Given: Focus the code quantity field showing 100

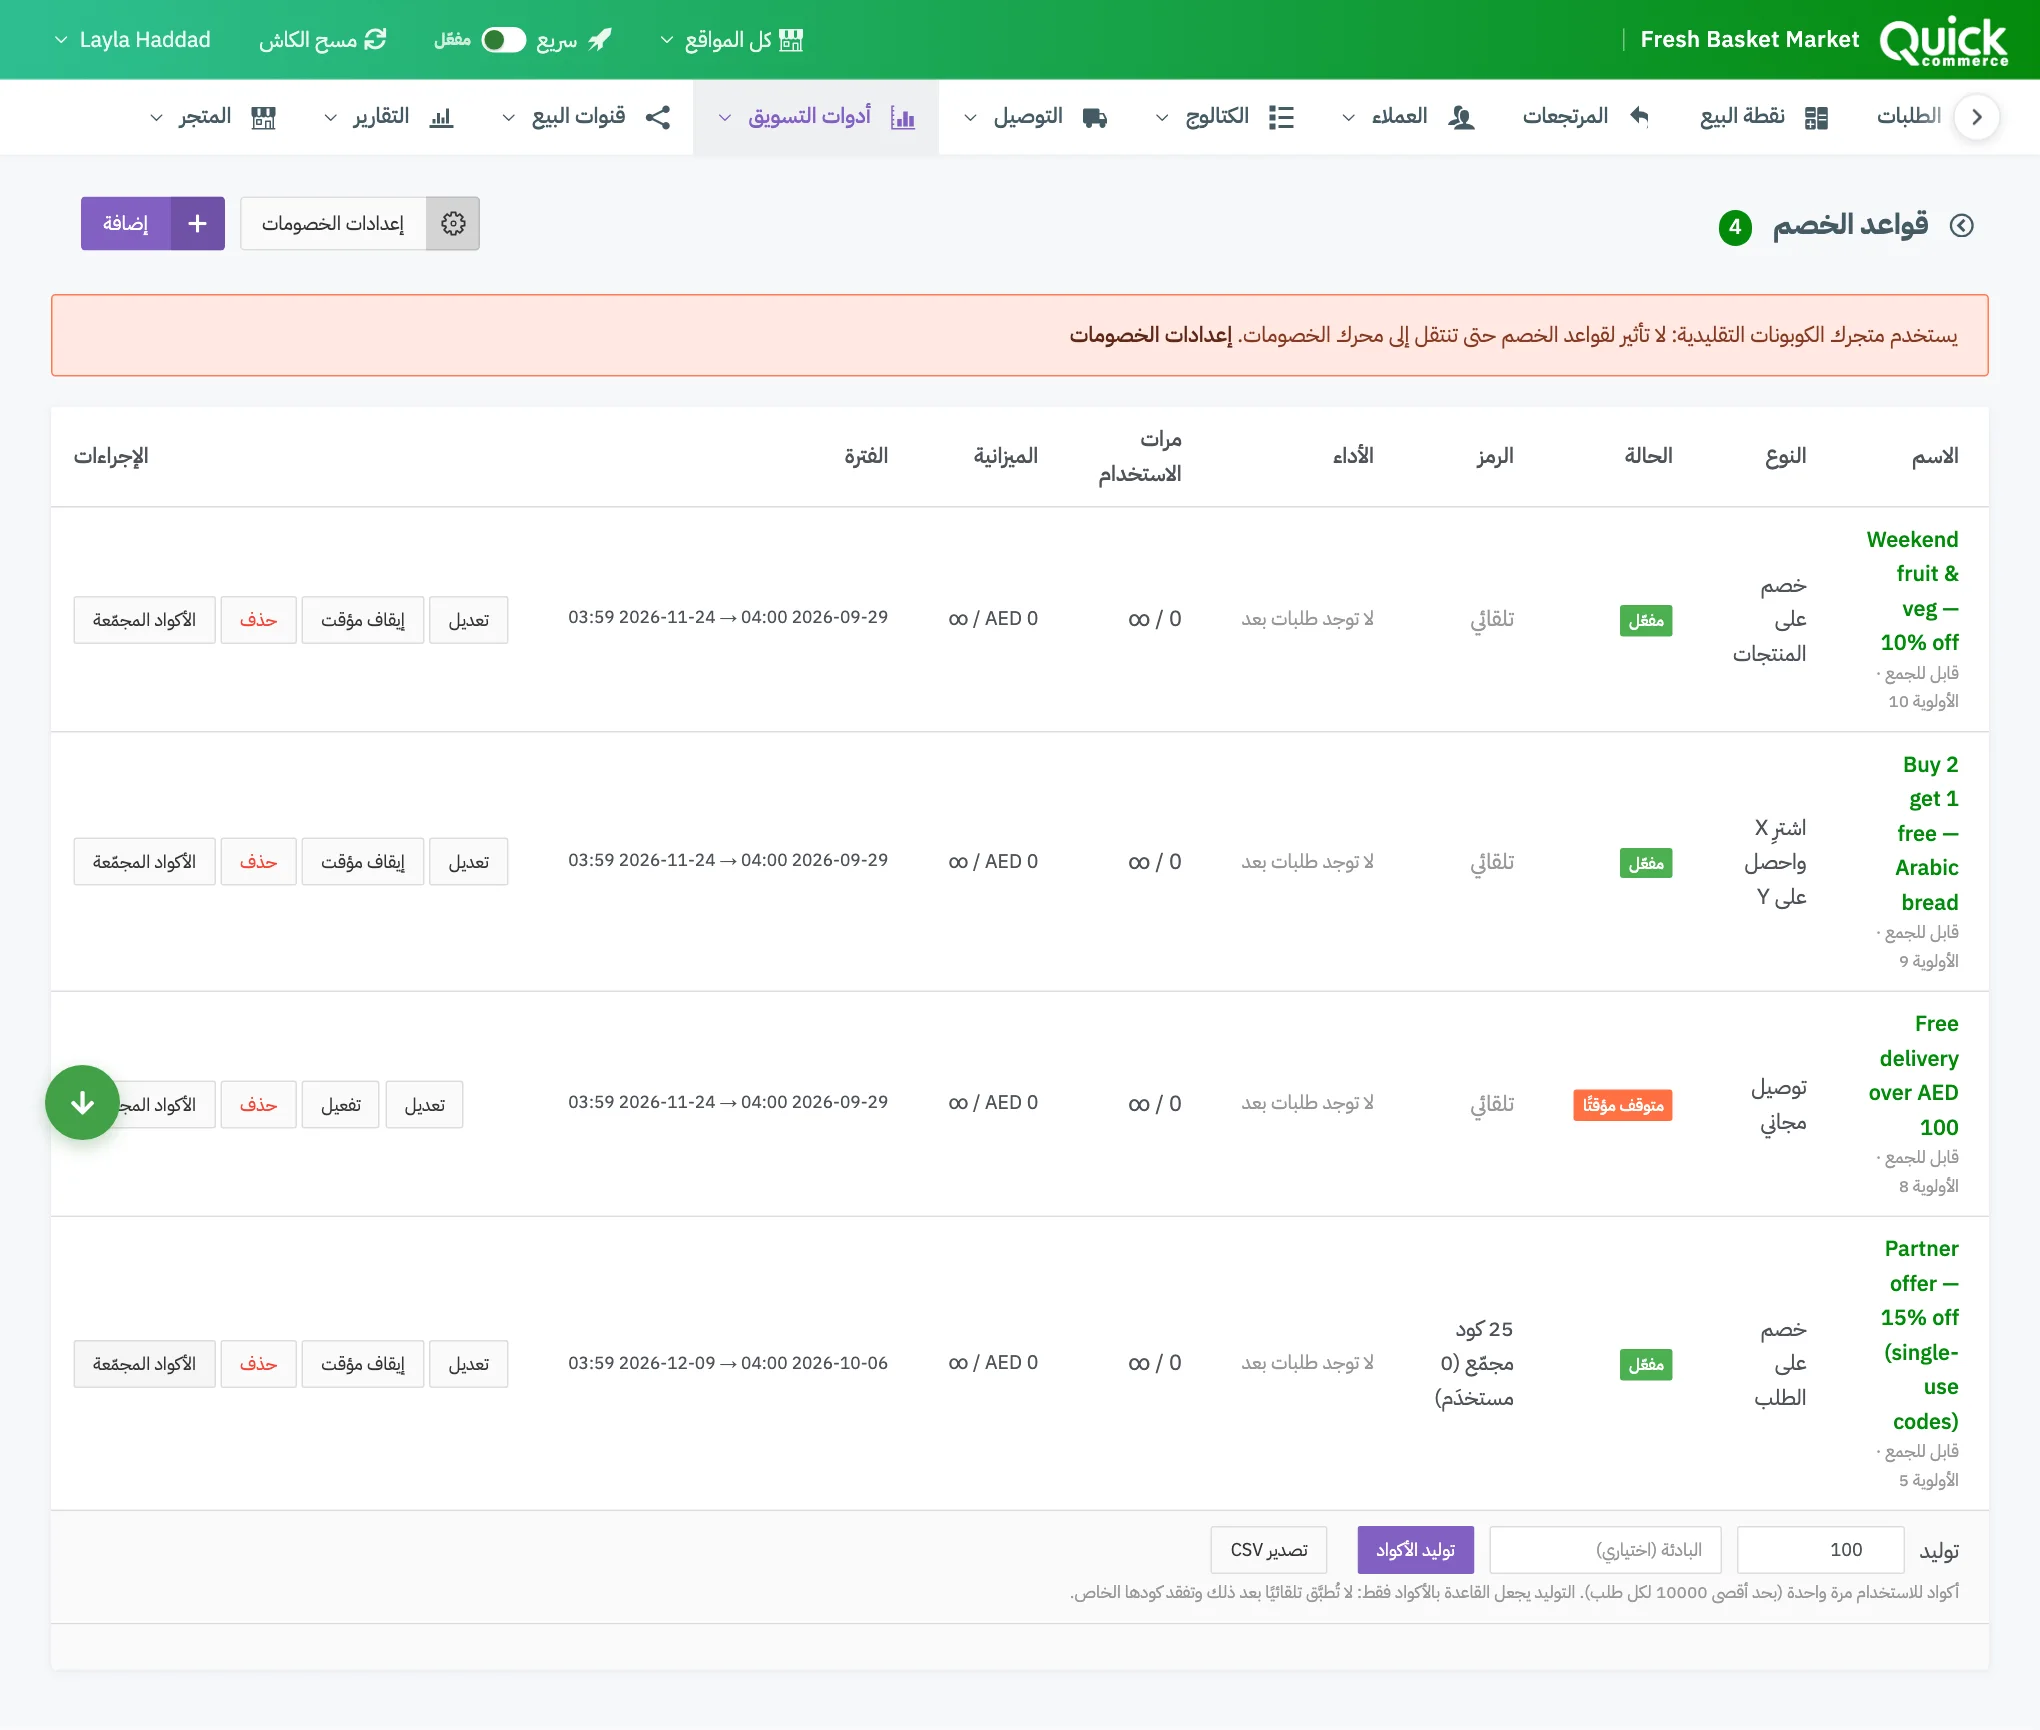Looking at the screenshot, I should tap(1820, 1550).
